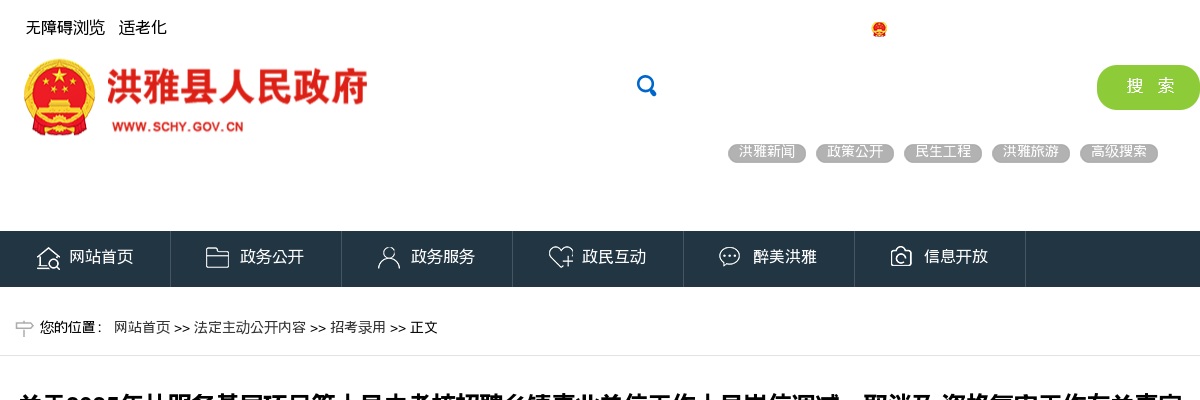
Task: Click the heart icon beside 政民互动
Action: (560, 257)
